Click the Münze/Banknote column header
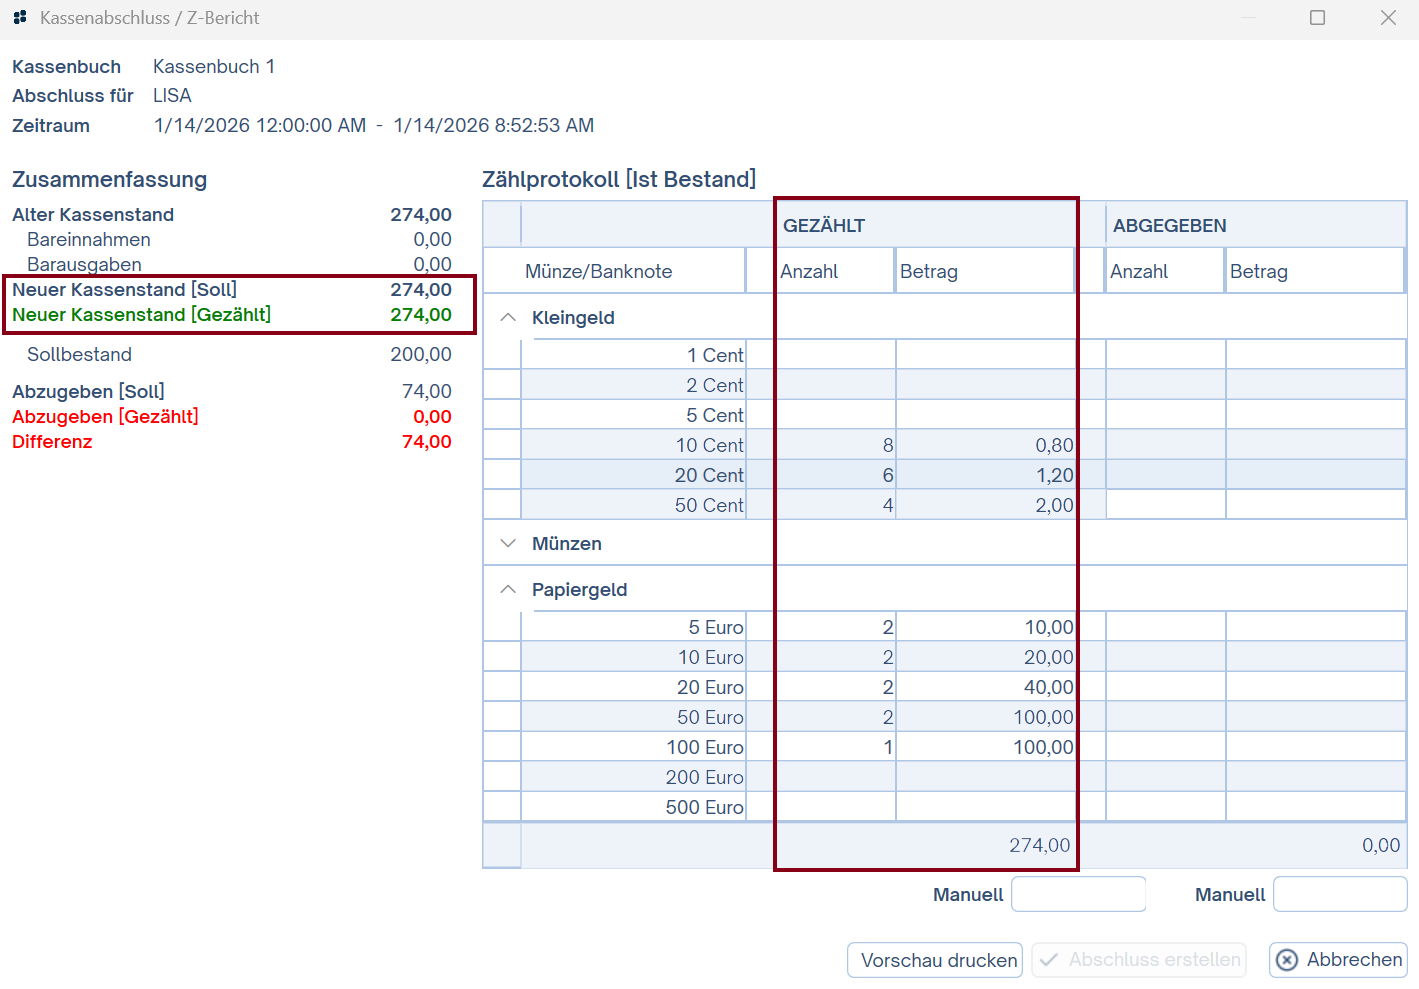Viewport: 1419px width, 989px height. pos(633,271)
